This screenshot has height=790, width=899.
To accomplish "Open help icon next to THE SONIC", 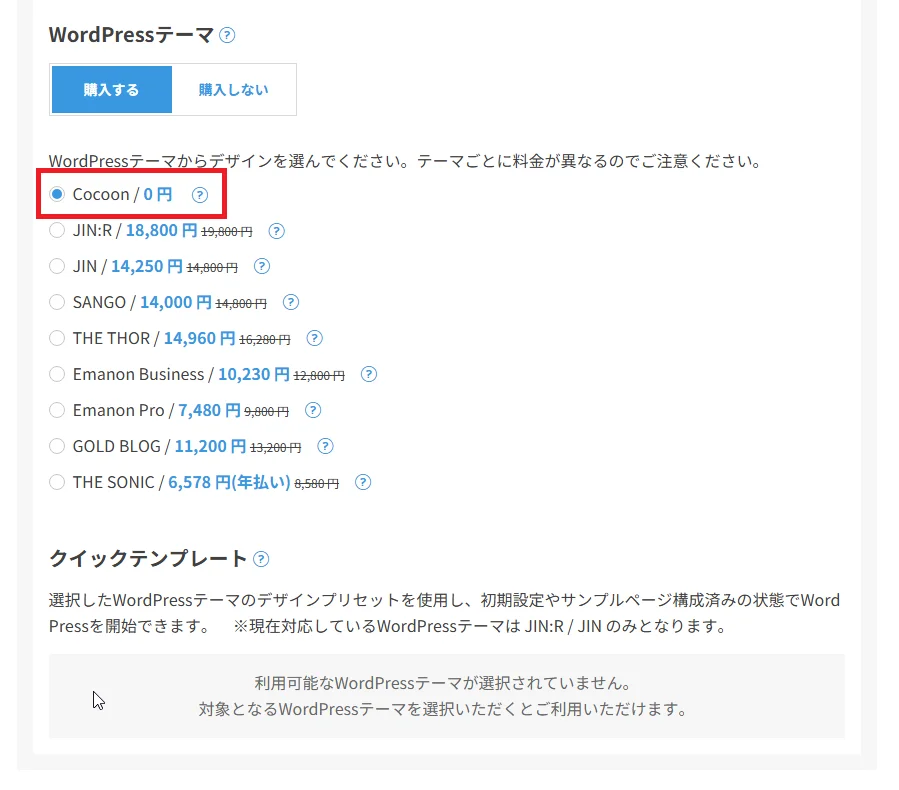I will click(363, 482).
